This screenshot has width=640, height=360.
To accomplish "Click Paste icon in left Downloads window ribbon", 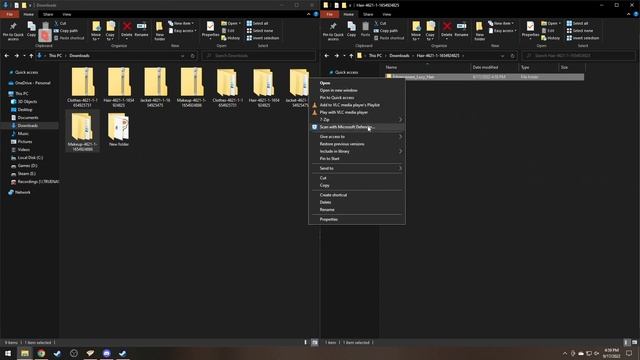I will pos(45,32).
